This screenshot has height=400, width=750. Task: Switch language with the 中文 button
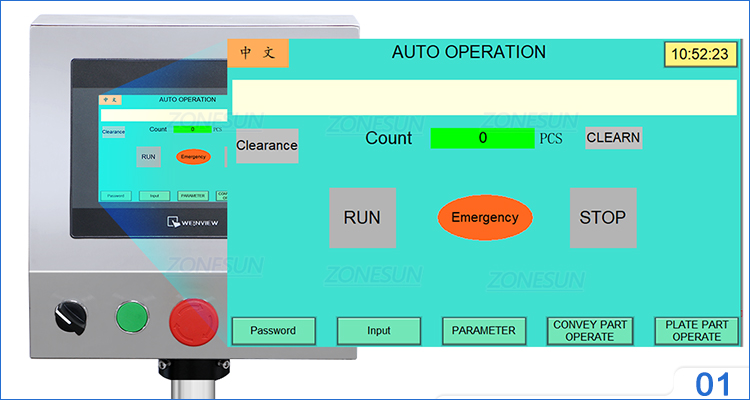coord(258,53)
